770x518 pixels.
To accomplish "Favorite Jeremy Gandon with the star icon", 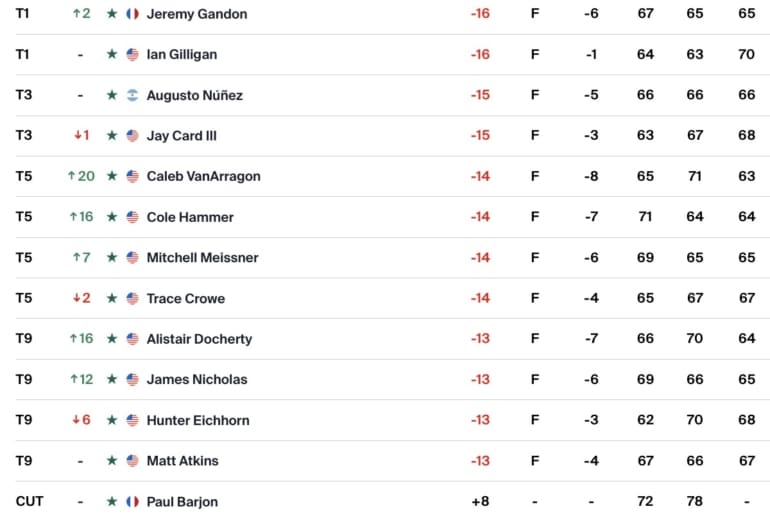I will [x=112, y=14].
